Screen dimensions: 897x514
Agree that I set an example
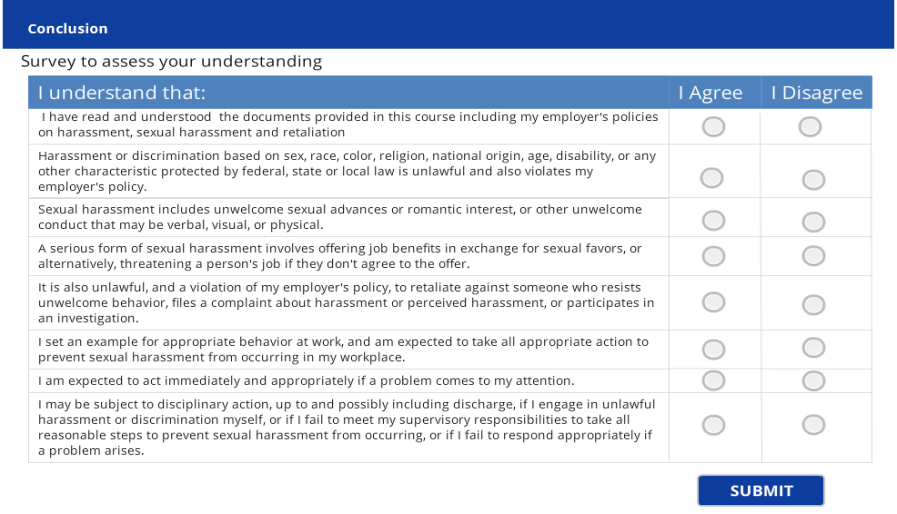coord(713,349)
